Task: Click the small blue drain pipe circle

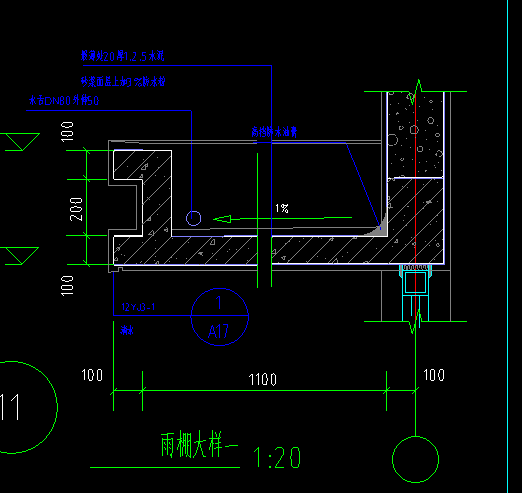Action: 193,218
